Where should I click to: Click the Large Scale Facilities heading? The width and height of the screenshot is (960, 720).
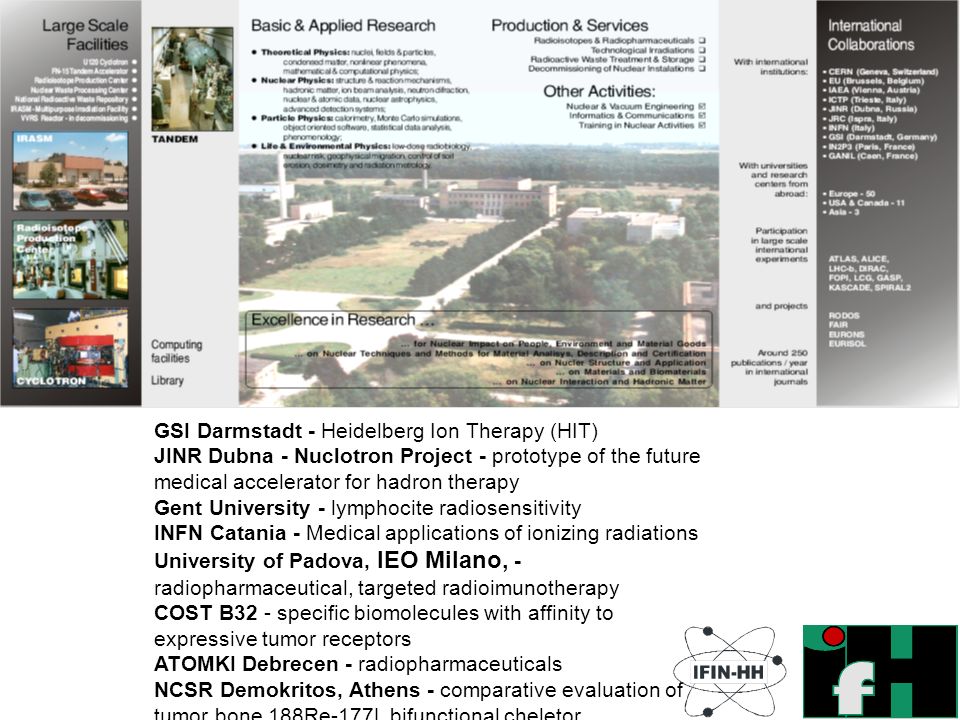coord(85,35)
